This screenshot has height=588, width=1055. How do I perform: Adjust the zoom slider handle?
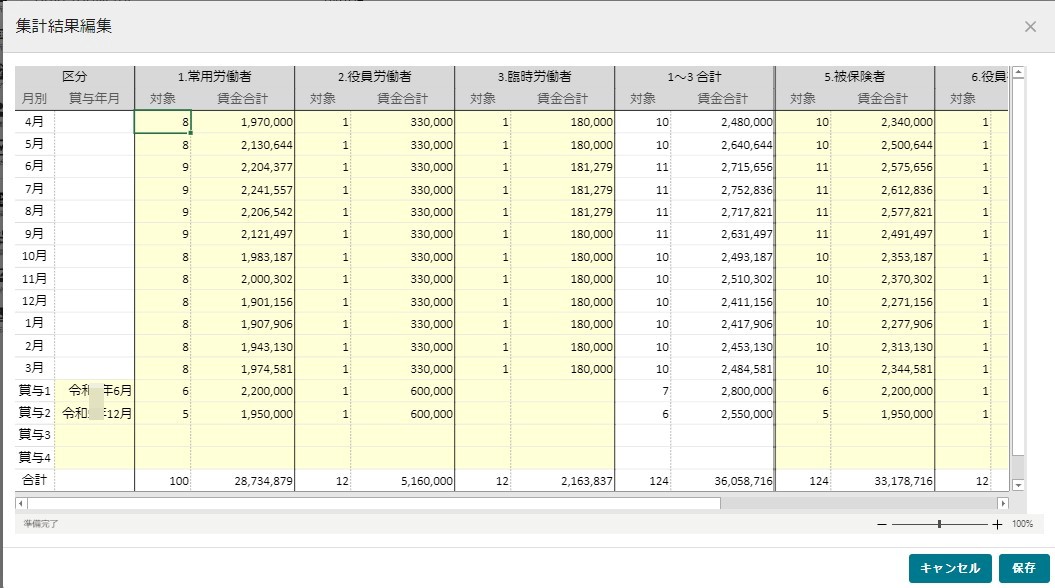pyautogui.click(x=939, y=524)
